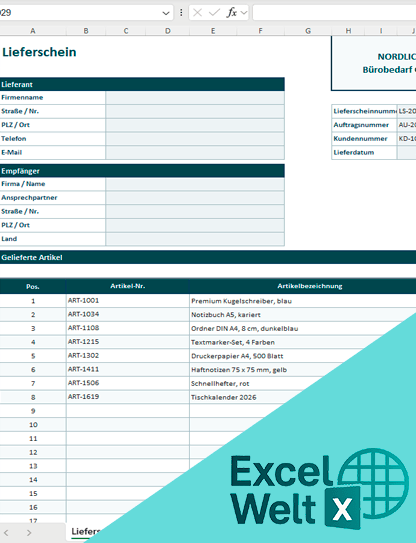Select the ART-1302 cell
Image resolution: width=416 pixels, height=543 pixels.
[127, 356]
